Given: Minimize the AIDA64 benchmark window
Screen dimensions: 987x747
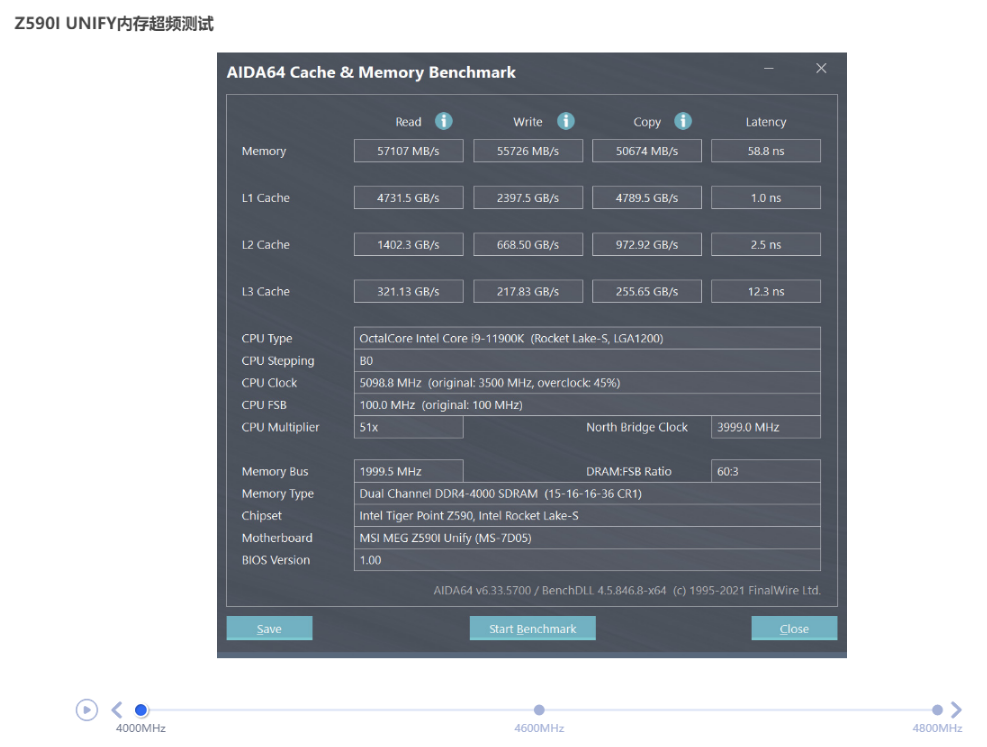Looking at the screenshot, I should 769,68.
